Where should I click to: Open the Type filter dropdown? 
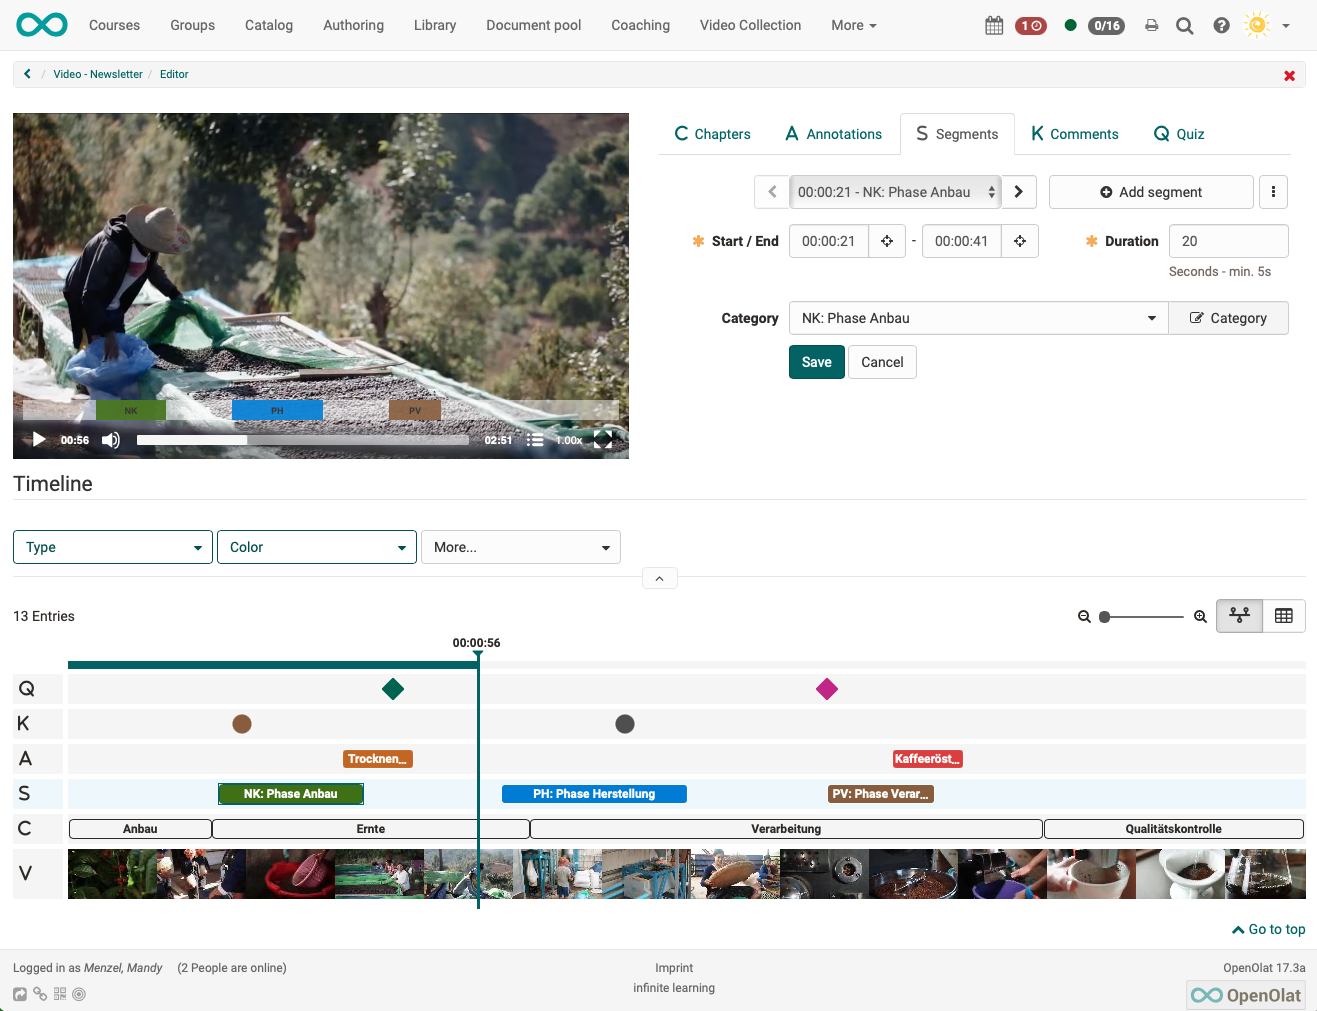click(112, 547)
